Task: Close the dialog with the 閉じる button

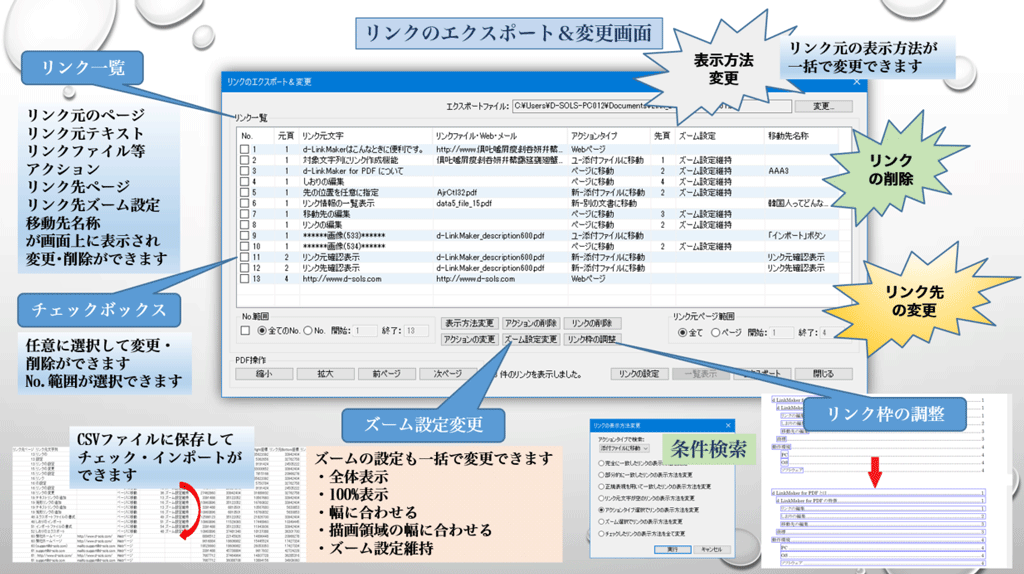Action: (x=823, y=373)
